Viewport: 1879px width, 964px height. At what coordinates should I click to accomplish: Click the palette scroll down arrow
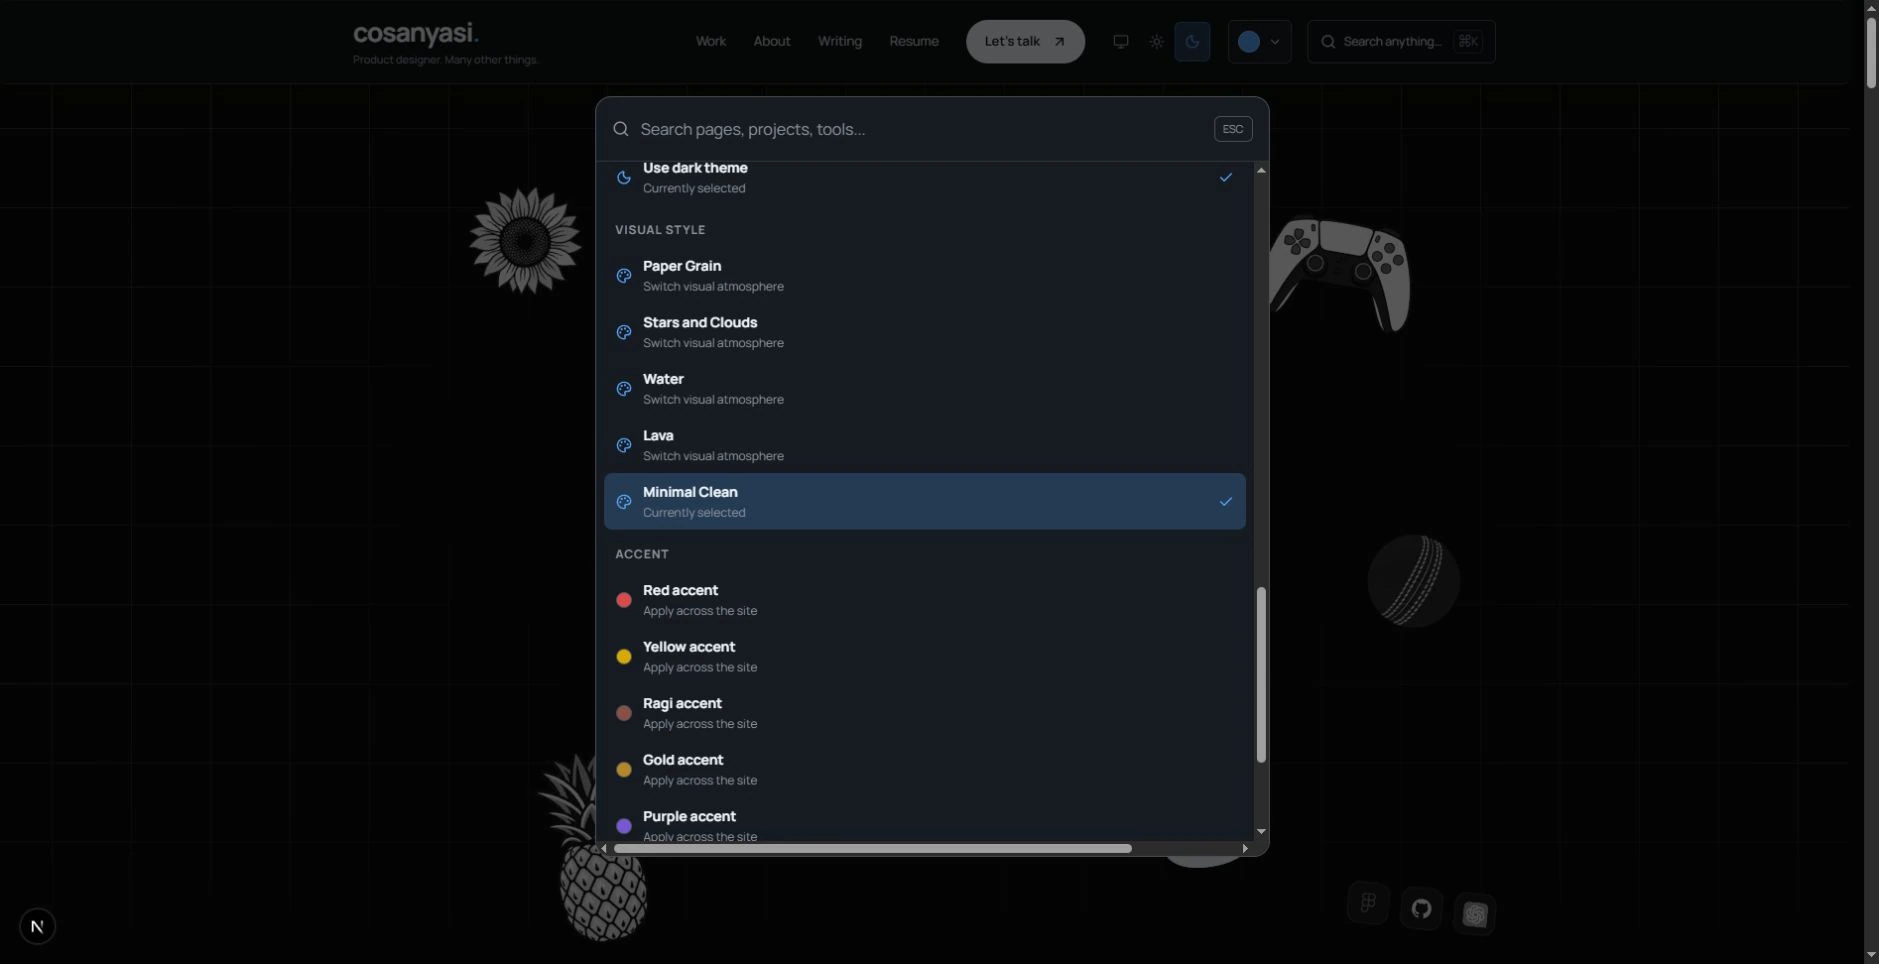[x=1260, y=831]
